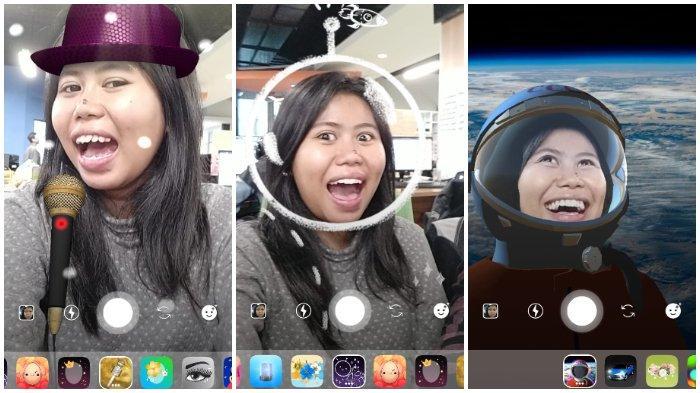This screenshot has width=700, height=393.
Task: Select orange flower face filter, bubble helmet screen
Action: 390,371
